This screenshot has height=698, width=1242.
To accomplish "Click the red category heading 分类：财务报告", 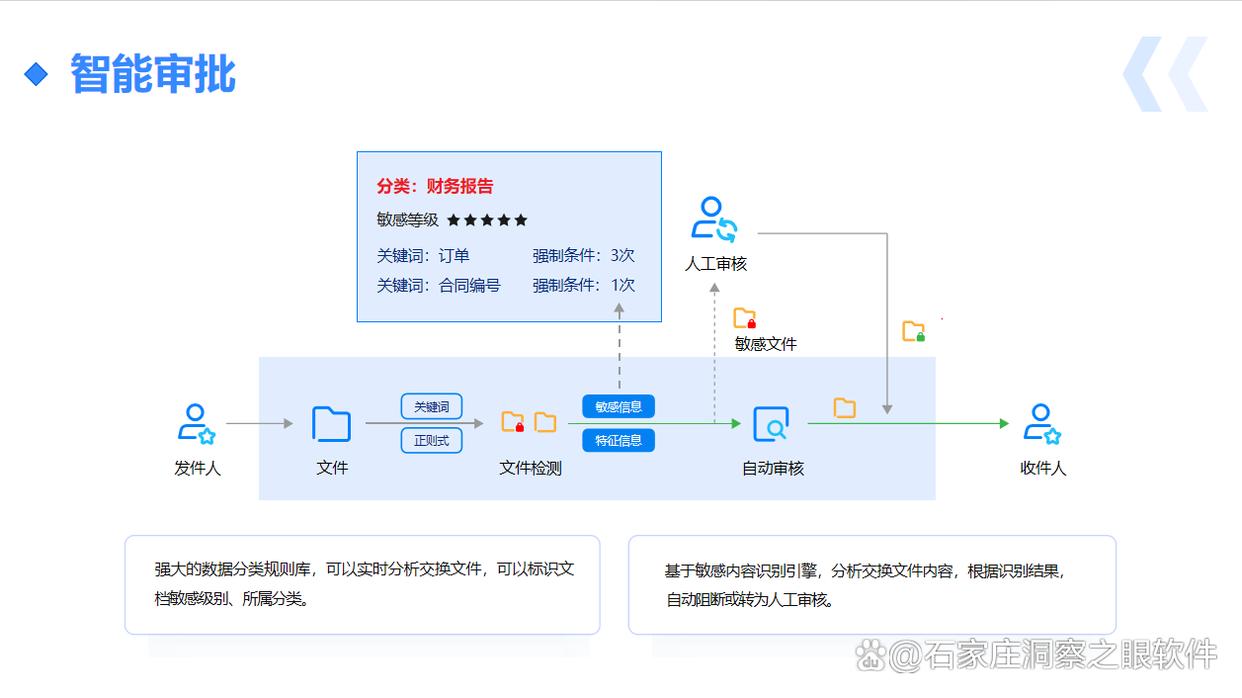I will [x=435, y=186].
